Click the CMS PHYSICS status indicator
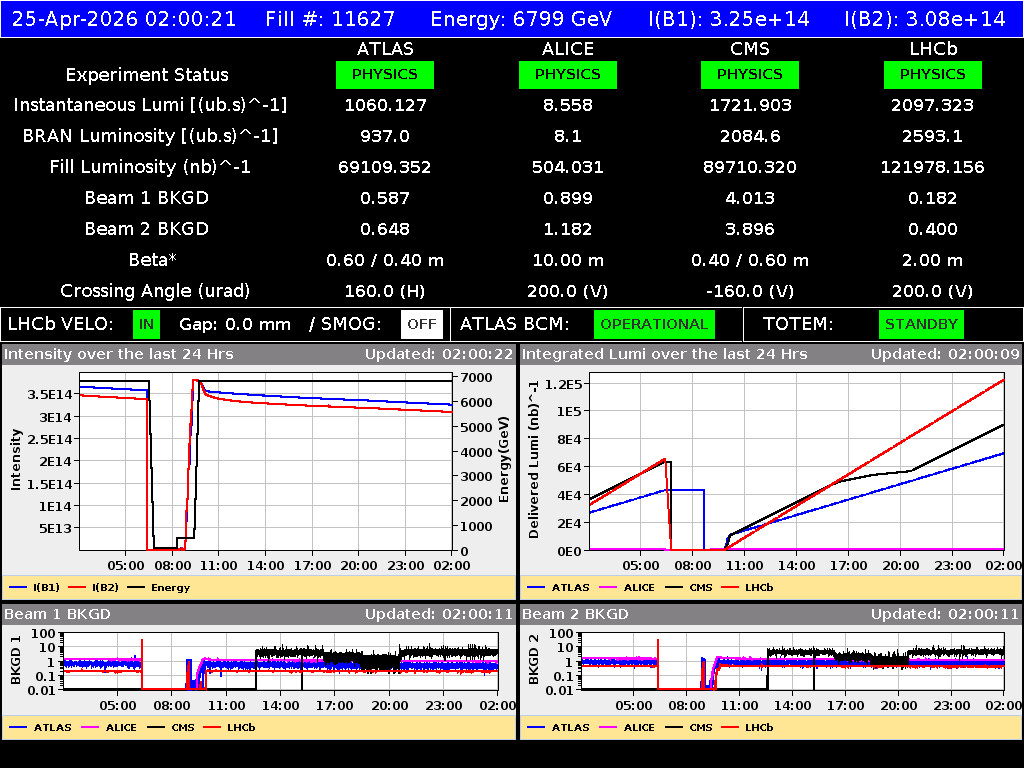 (x=750, y=74)
